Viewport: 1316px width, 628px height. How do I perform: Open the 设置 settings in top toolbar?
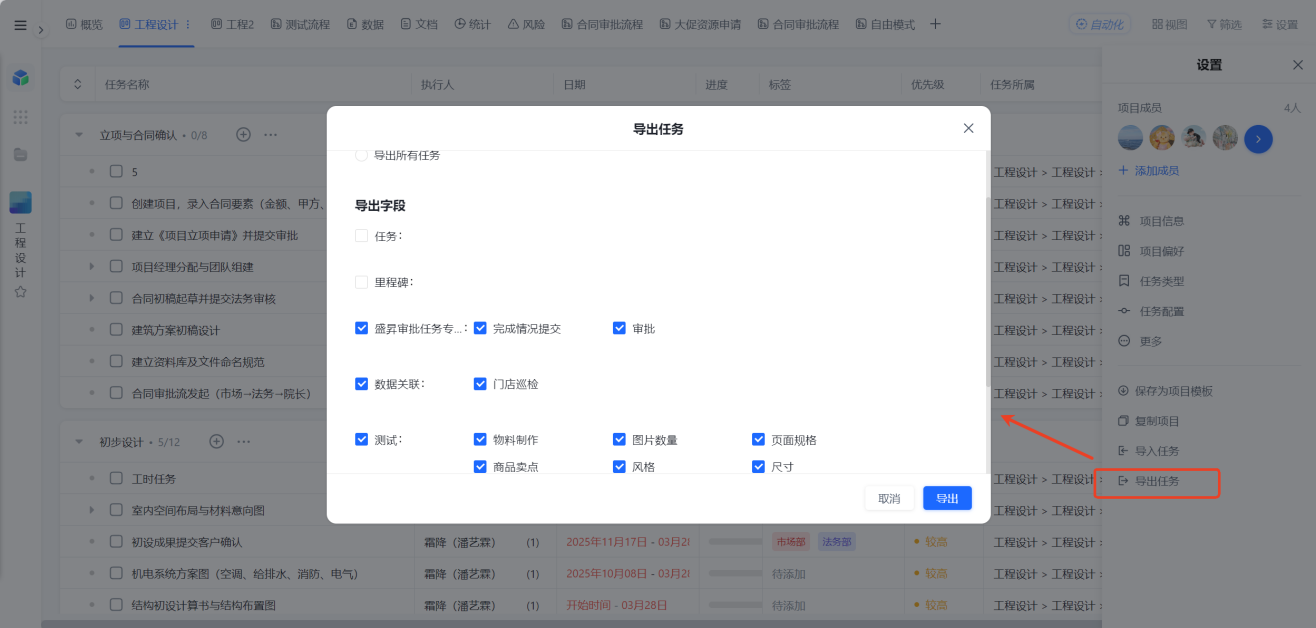click(1279, 24)
